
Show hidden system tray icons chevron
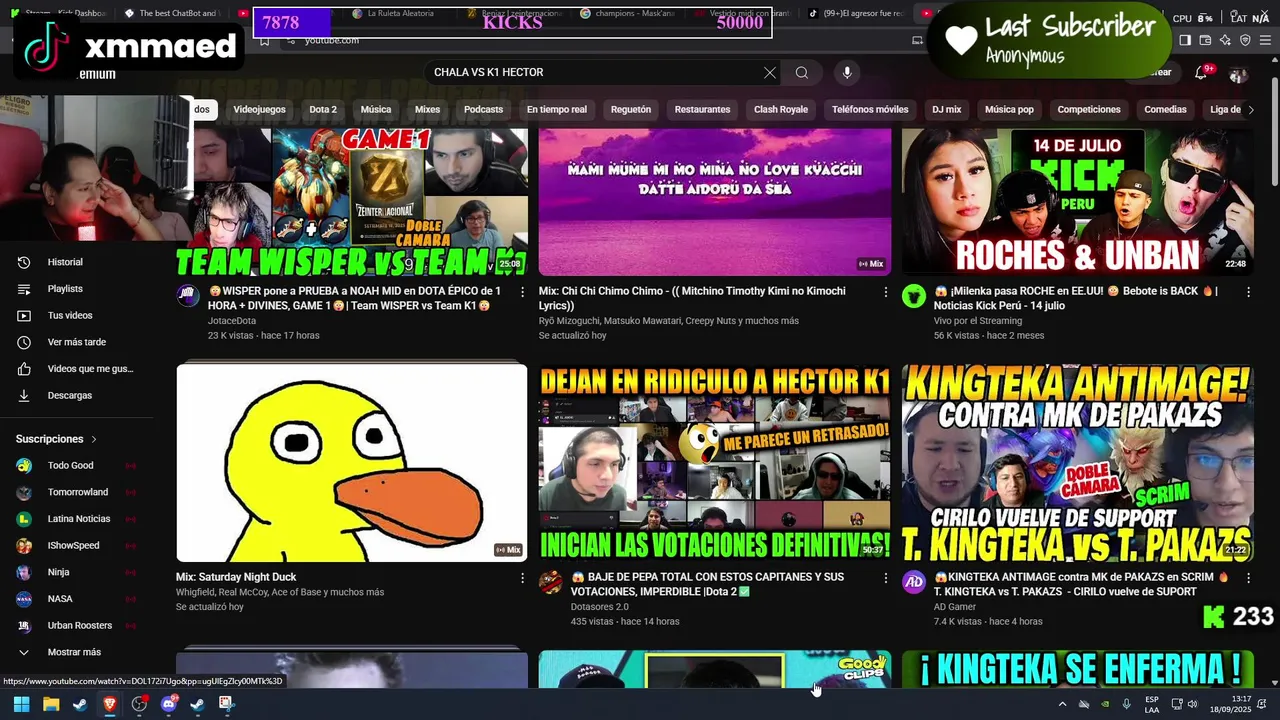pyautogui.click(x=1062, y=704)
